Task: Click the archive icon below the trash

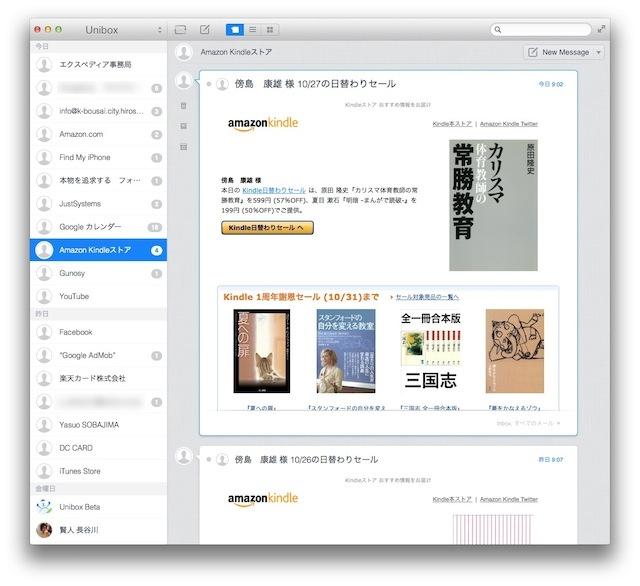Action: pyautogui.click(x=183, y=126)
